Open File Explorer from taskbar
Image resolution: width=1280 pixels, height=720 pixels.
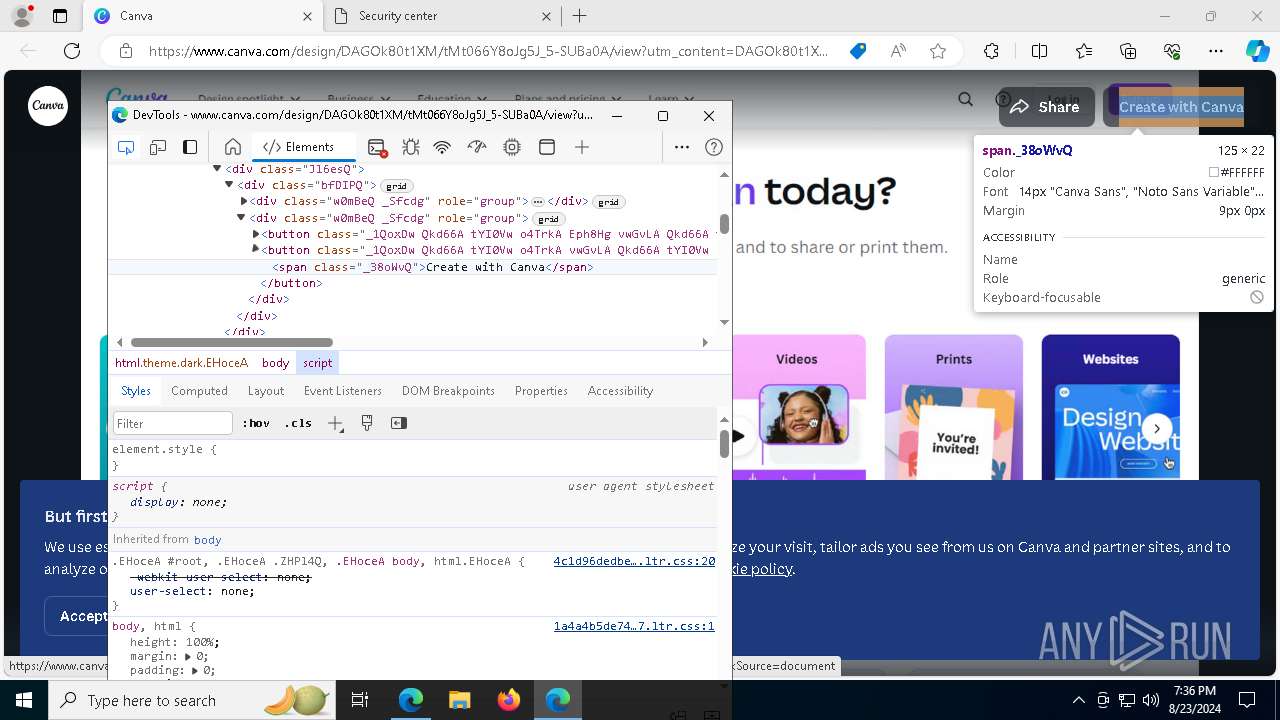tap(460, 700)
